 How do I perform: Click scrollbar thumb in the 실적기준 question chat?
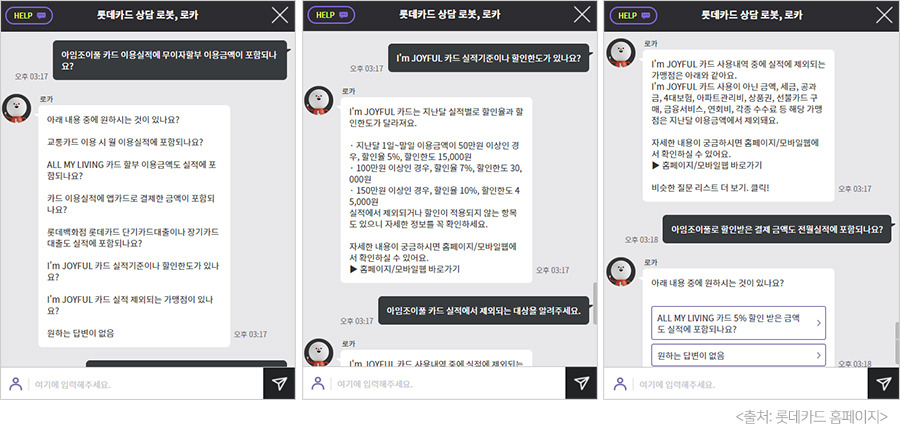pyautogui.click(x=594, y=304)
